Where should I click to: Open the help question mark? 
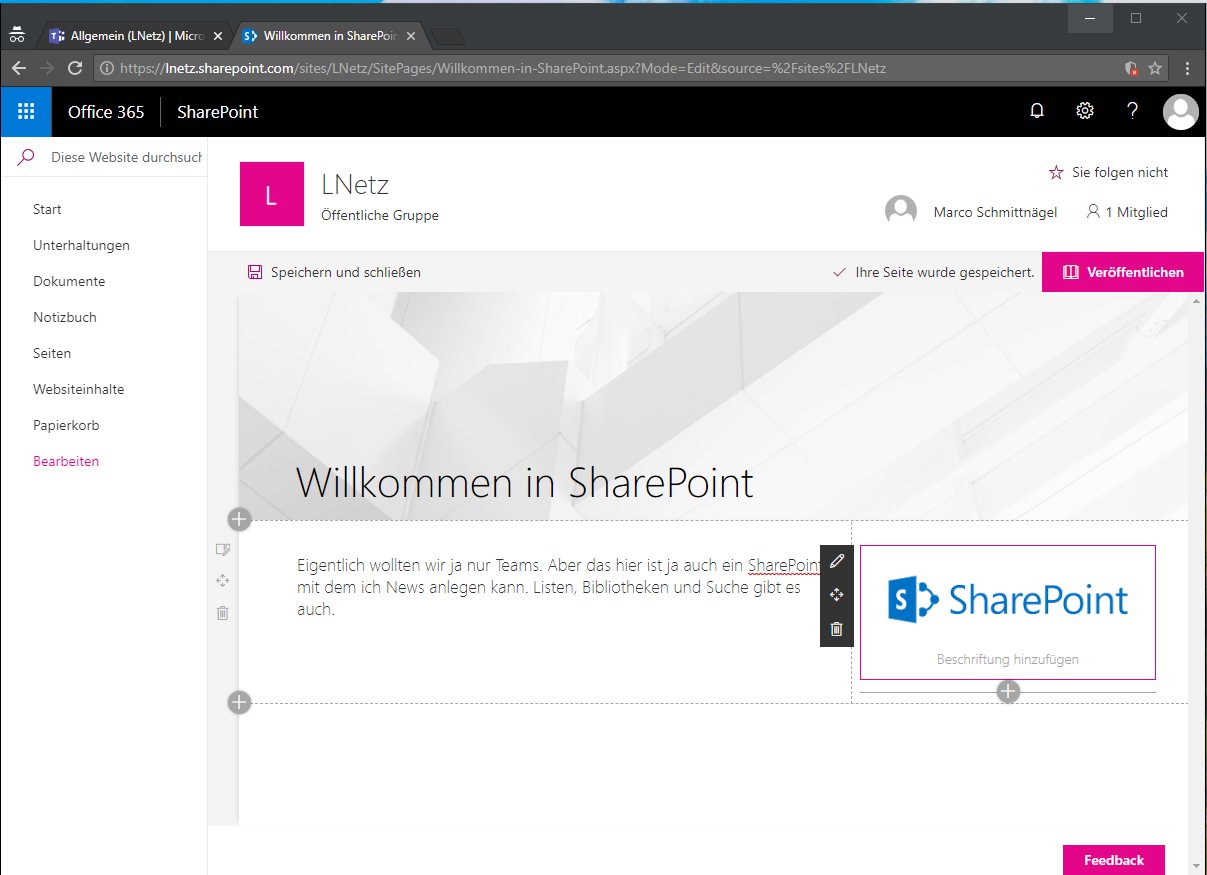(x=1132, y=111)
